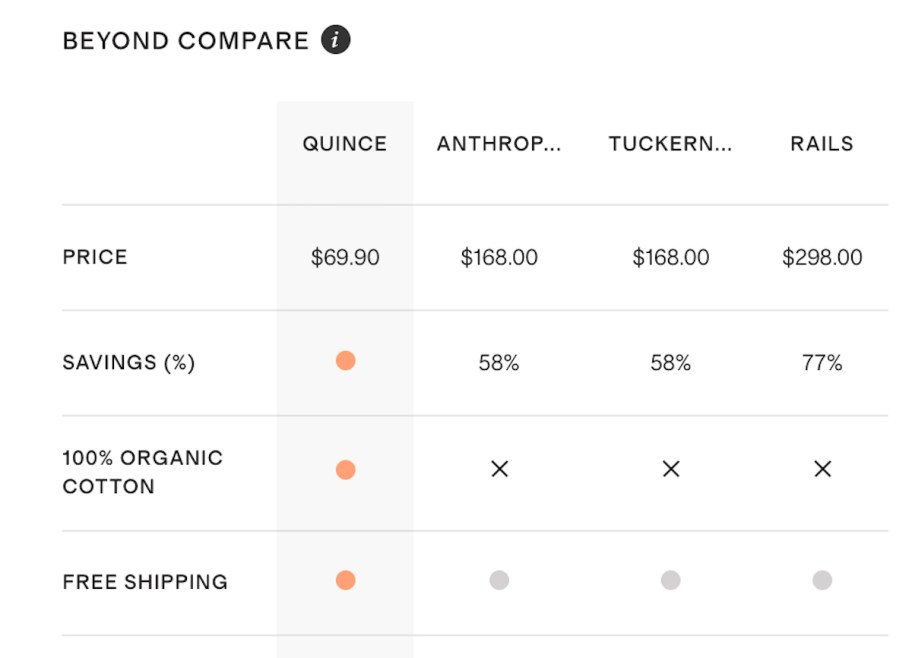The width and height of the screenshot is (912, 658).
Task: Click the X under ANTHROP for organic cotton
Action: coord(499,468)
